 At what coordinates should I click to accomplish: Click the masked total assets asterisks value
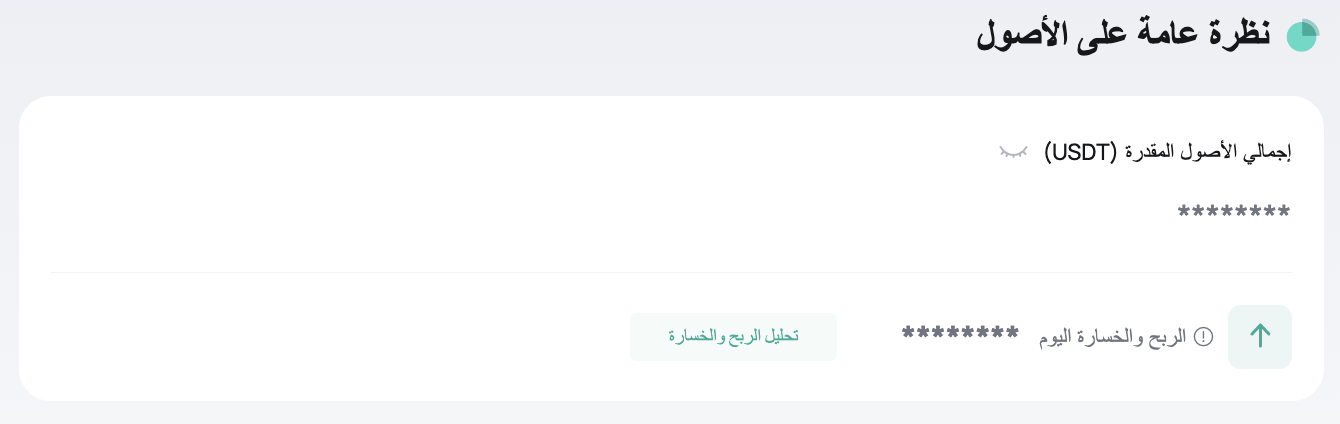tap(1234, 213)
